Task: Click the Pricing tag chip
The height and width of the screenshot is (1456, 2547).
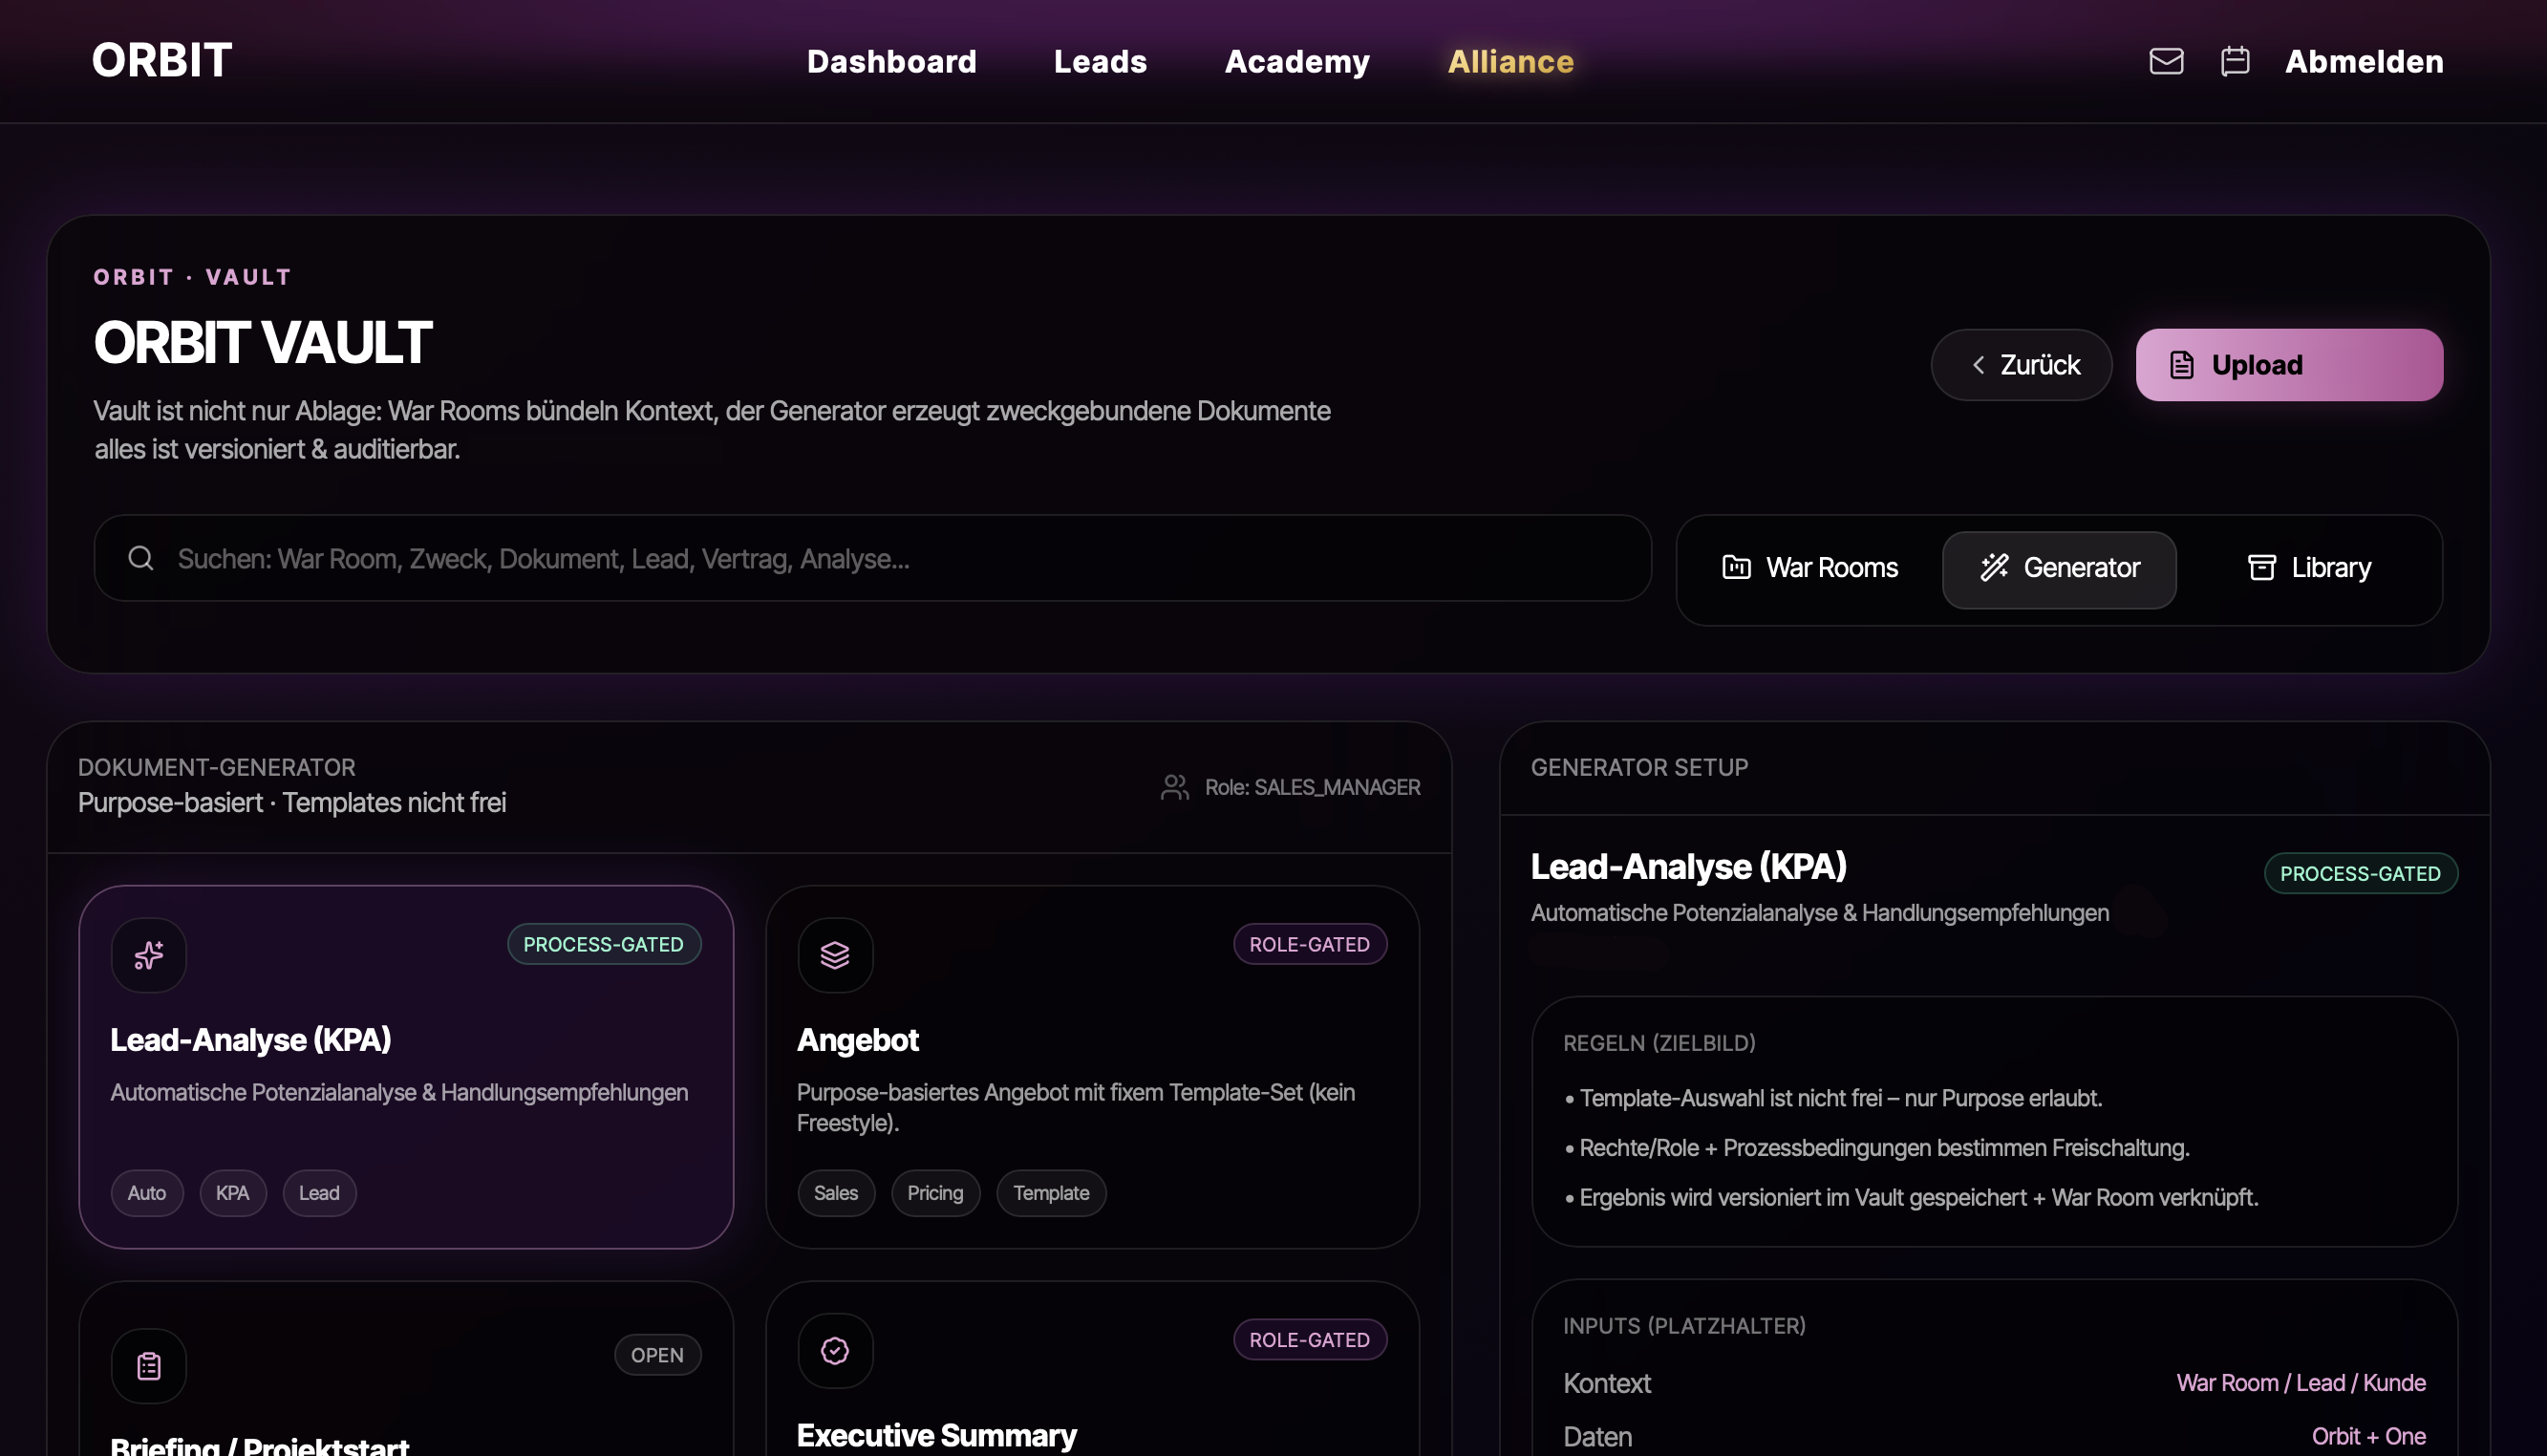Action: 934,1193
